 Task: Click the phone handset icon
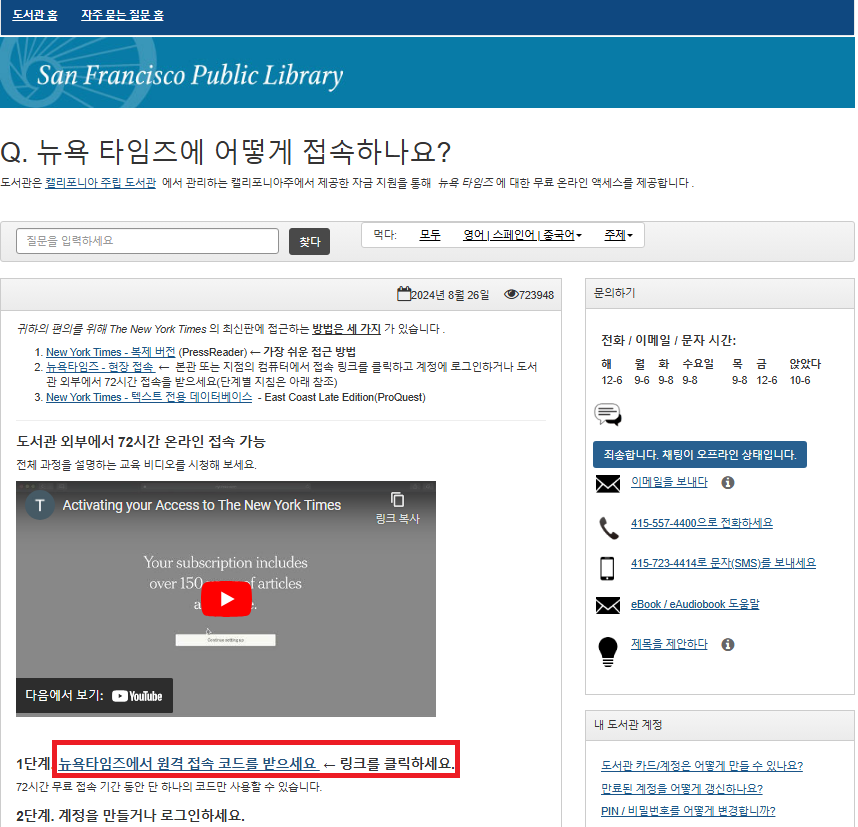pos(608,528)
